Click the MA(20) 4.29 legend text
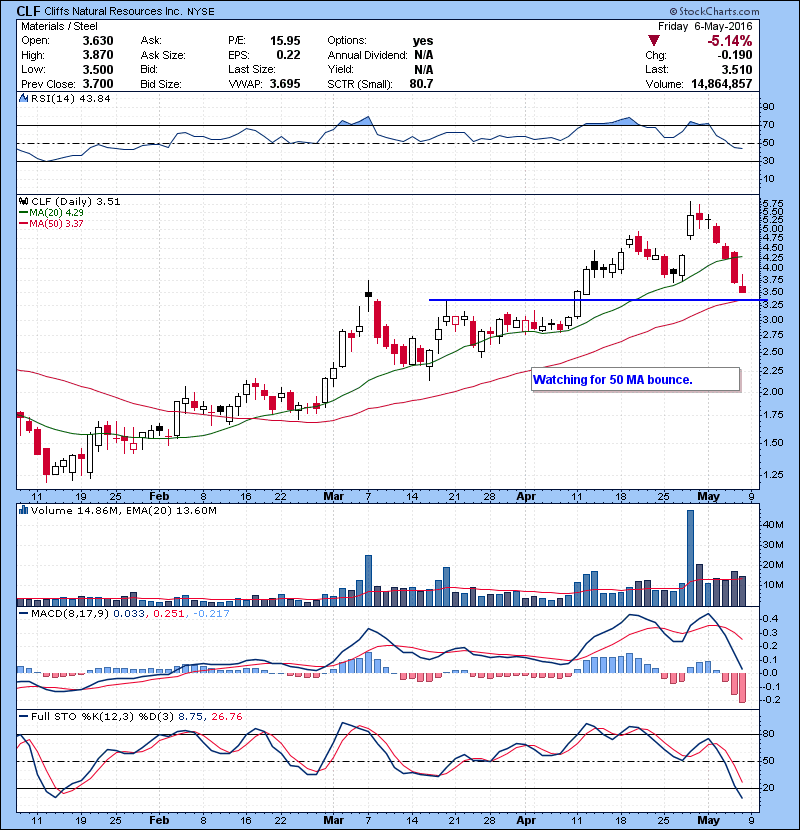The width and height of the screenshot is (800, 830). (x=56, y=212)
